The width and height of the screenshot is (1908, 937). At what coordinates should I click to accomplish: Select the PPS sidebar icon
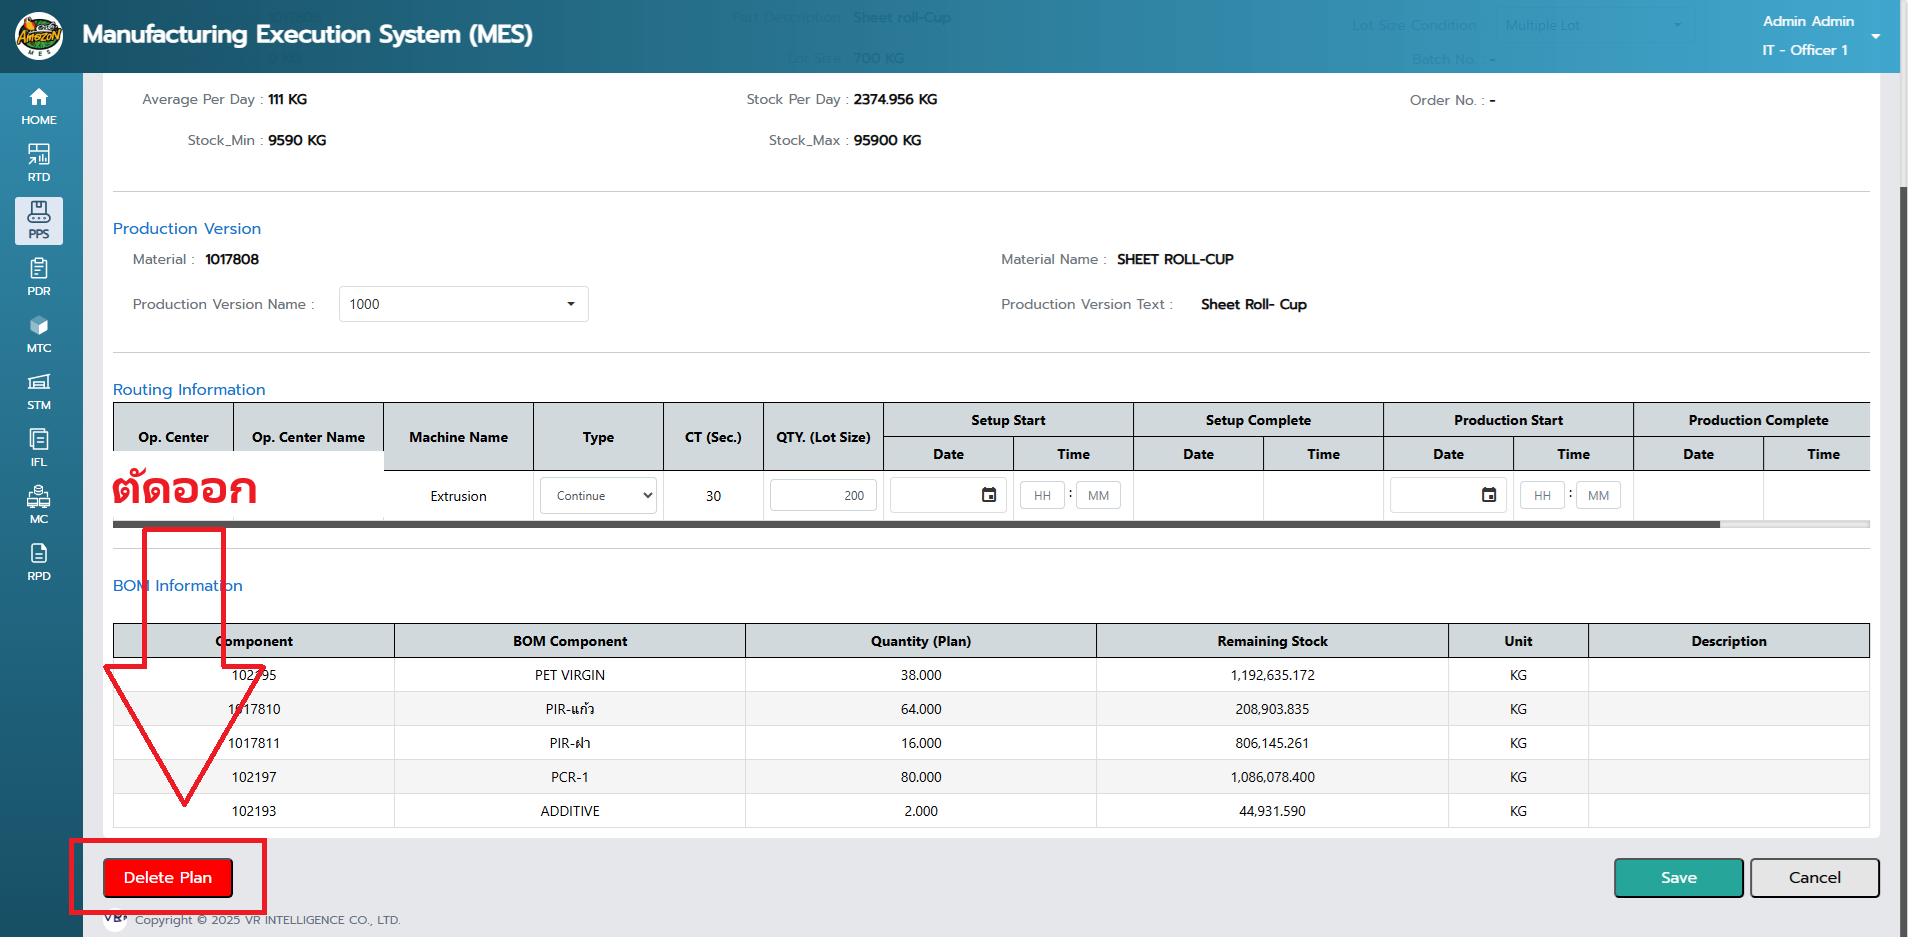point(39,220)
